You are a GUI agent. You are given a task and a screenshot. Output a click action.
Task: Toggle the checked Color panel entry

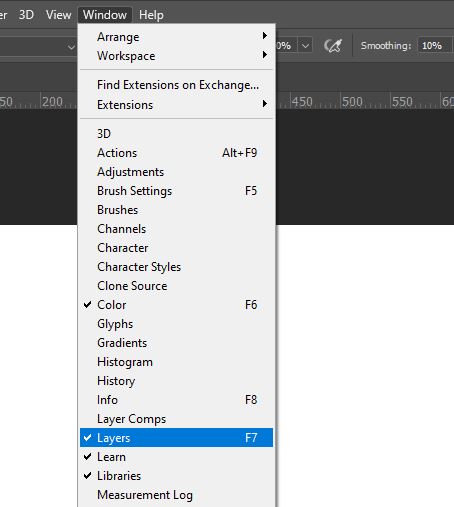point(176,305)
